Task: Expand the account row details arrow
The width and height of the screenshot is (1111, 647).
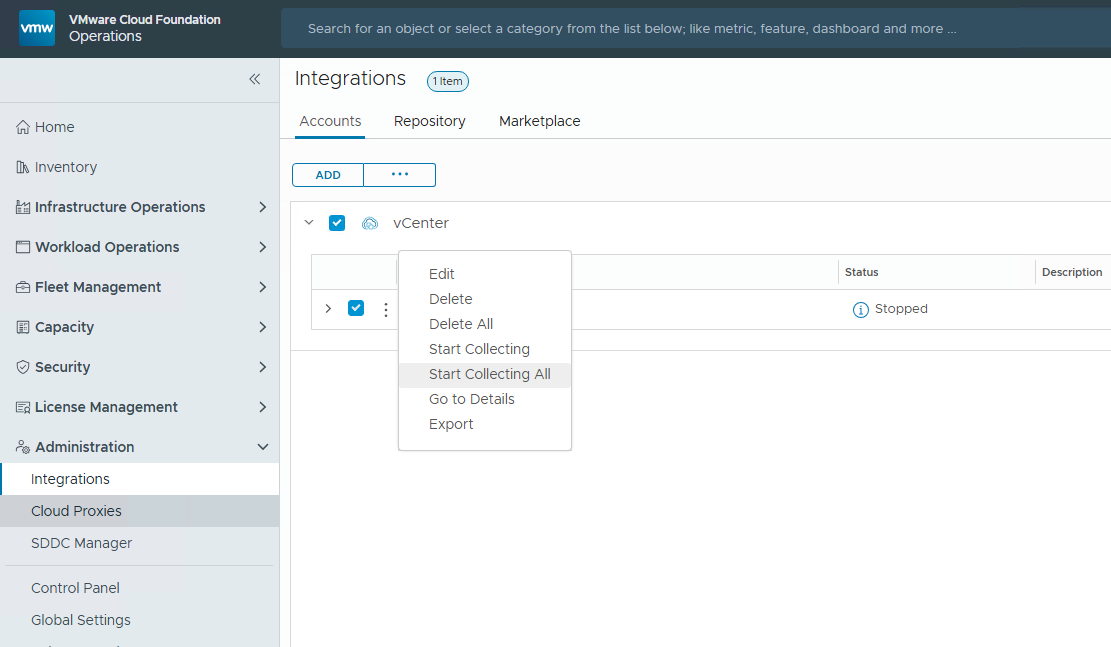Action: (328, 309)
